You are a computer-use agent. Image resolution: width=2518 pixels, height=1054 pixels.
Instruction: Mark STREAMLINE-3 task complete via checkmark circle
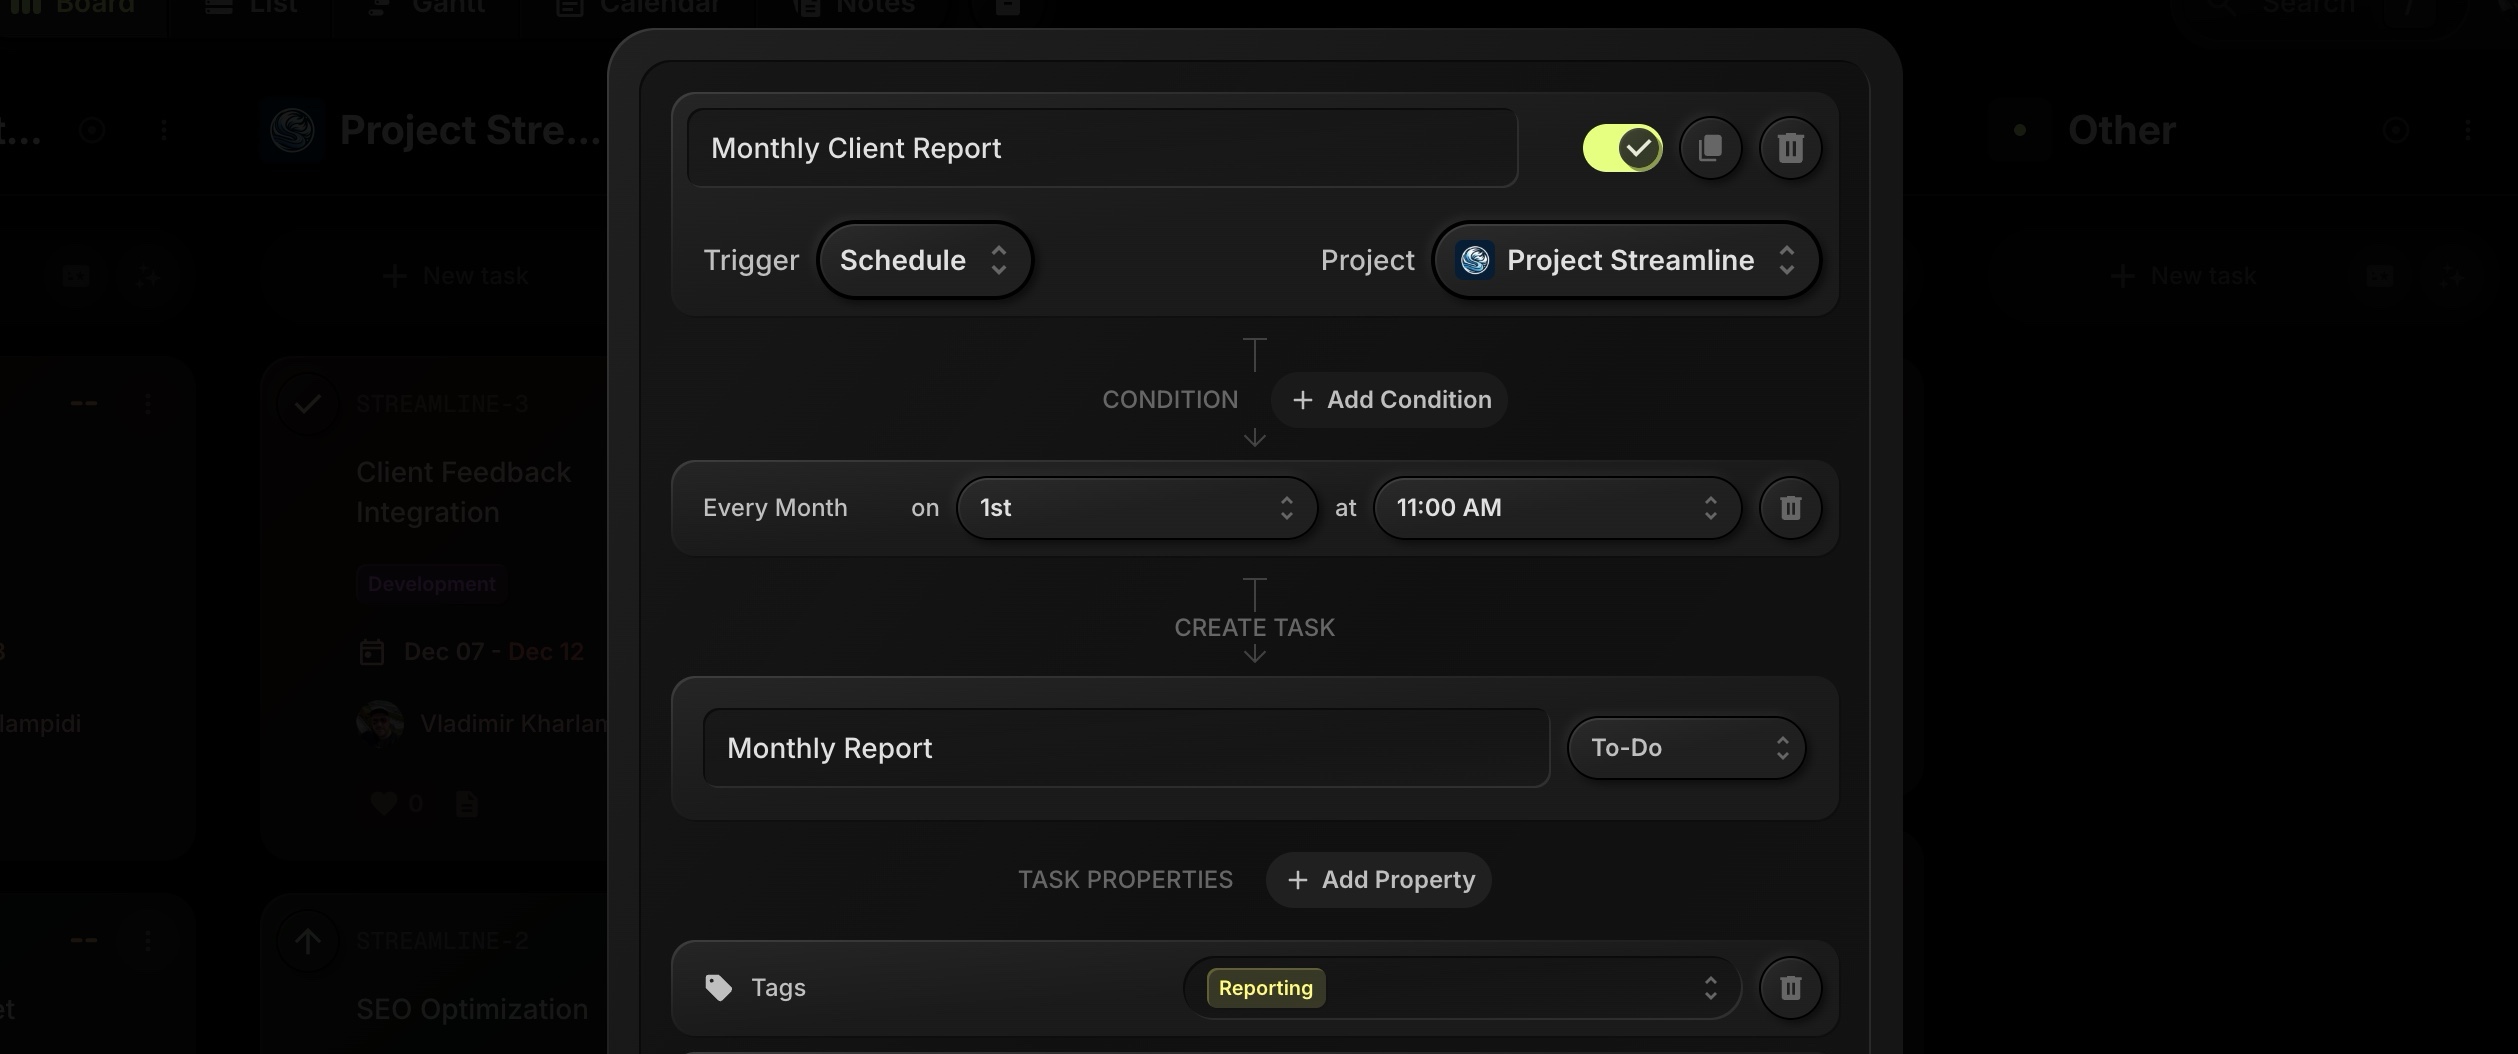[308, 403]
